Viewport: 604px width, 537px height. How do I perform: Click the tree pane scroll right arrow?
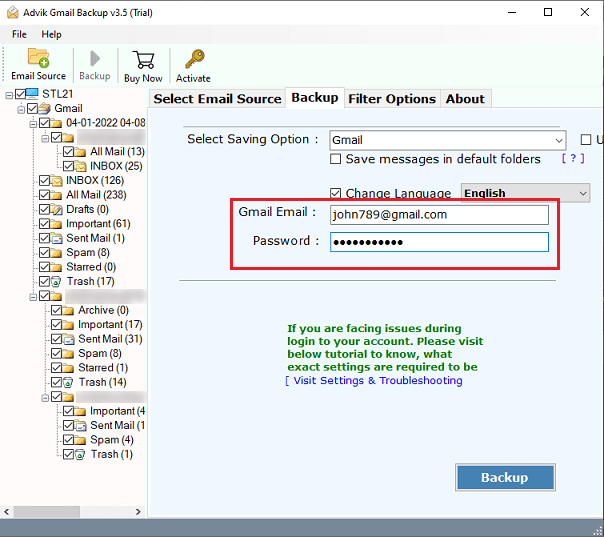pos(138,512)
